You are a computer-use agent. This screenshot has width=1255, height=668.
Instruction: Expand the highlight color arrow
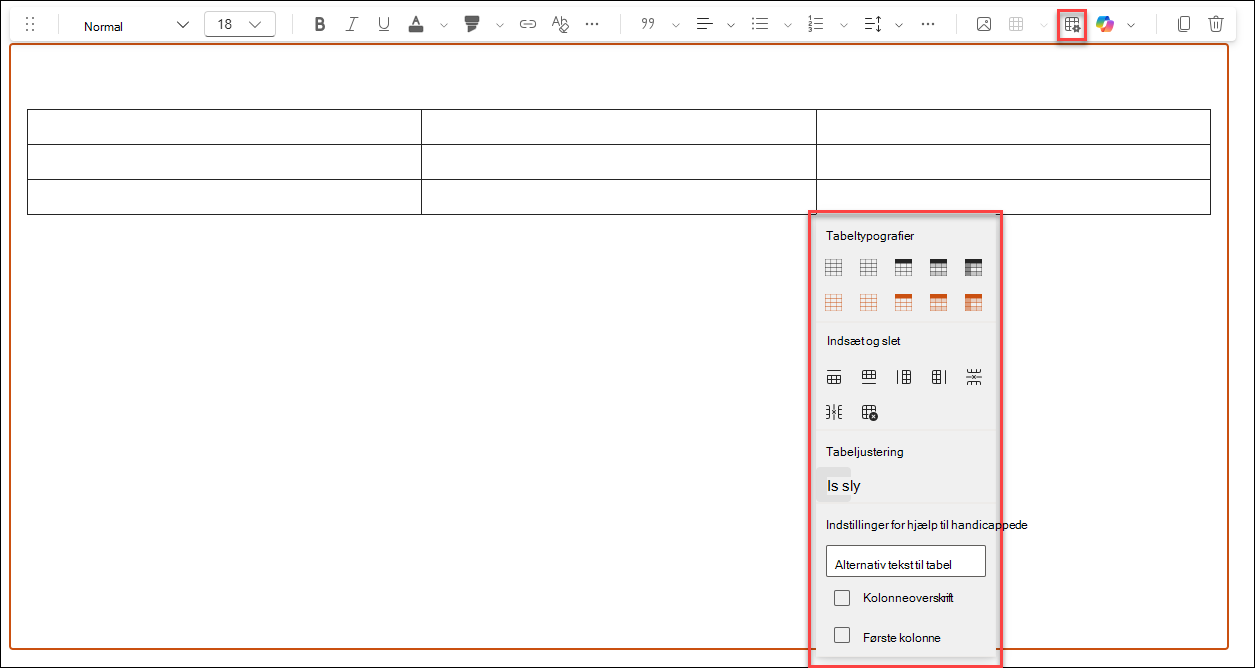click(x=500, y=25)
